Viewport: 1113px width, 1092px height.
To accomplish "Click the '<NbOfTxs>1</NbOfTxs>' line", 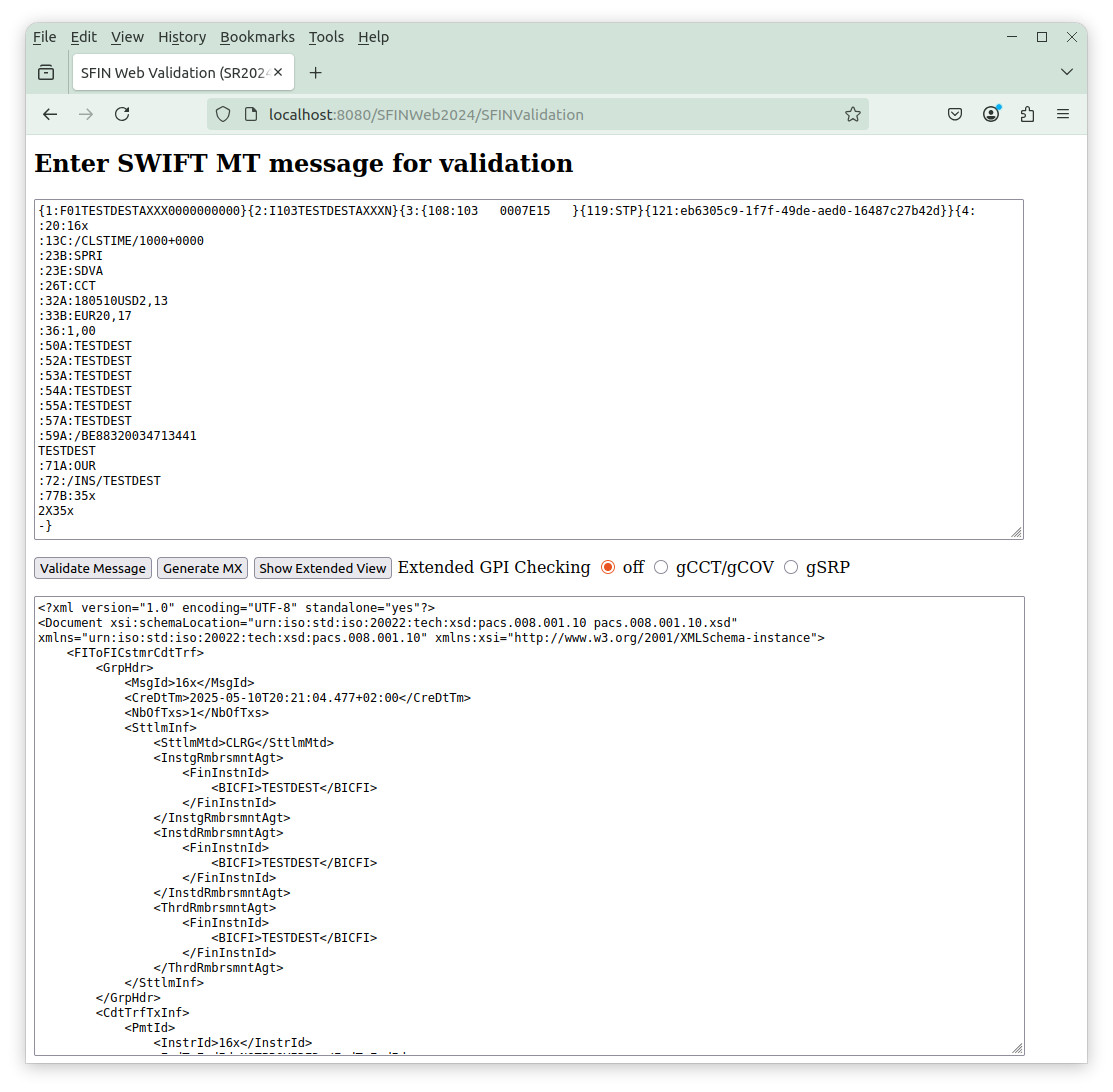I will point(197,713).
